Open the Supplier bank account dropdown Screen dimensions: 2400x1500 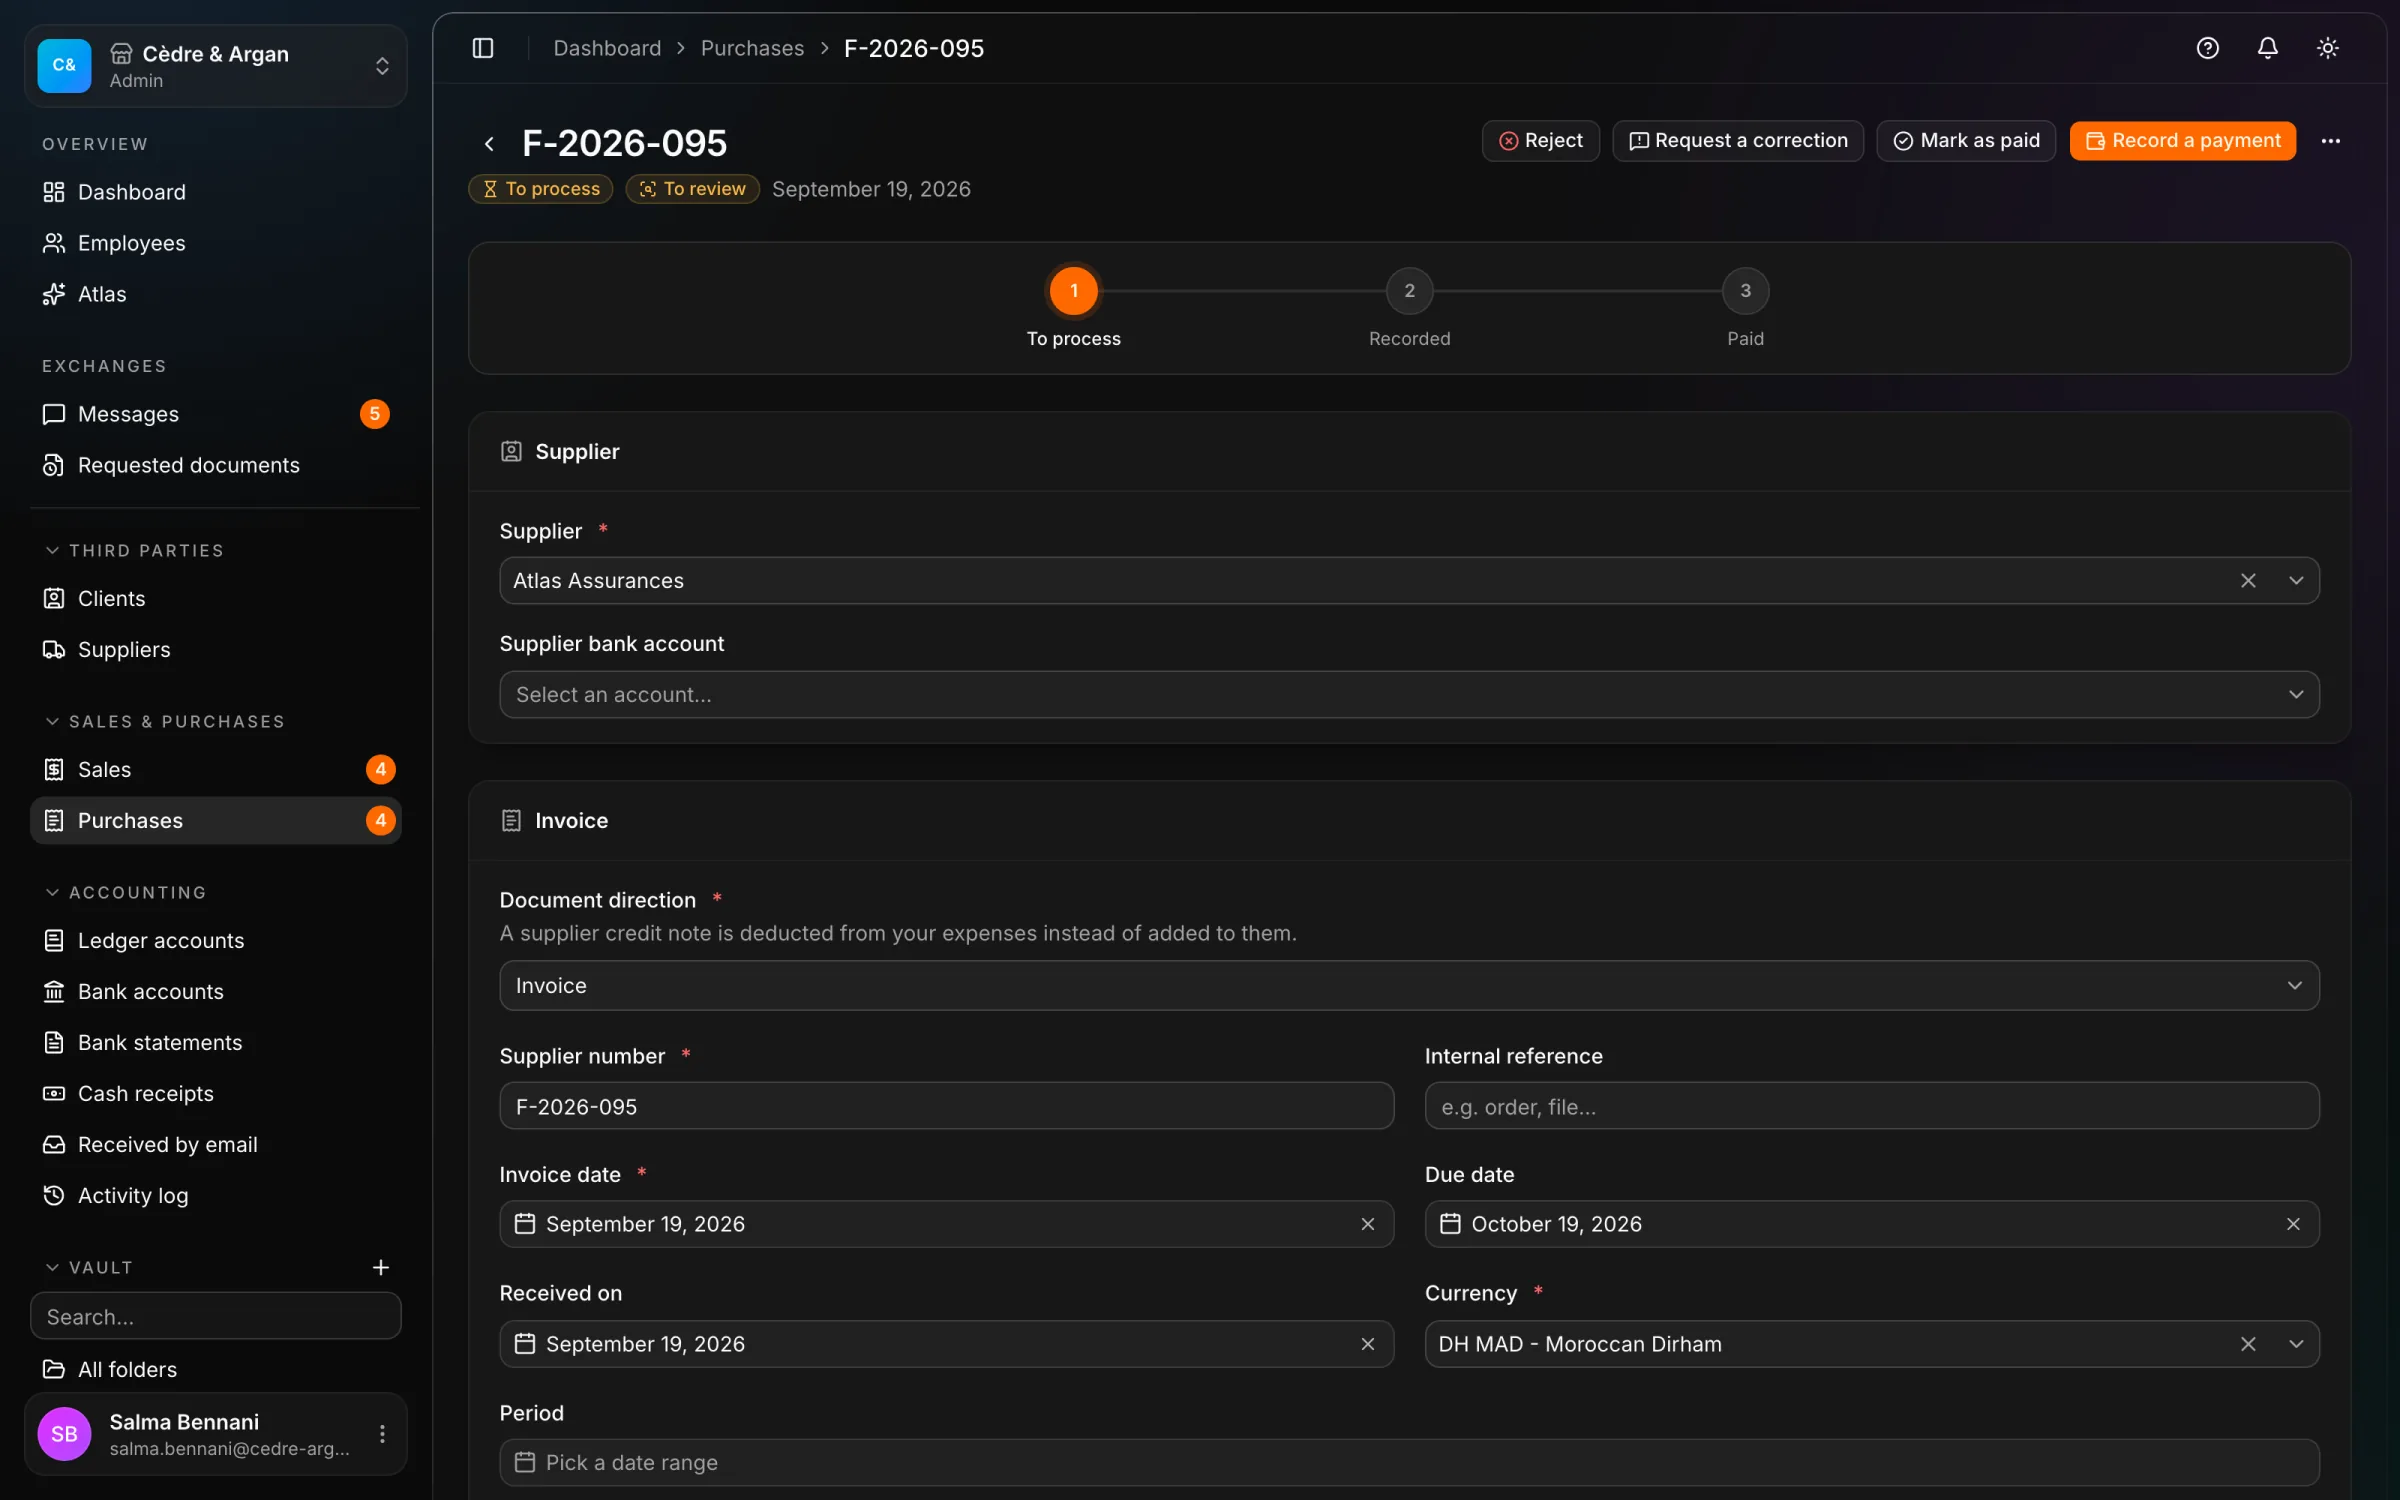[1409, 694]
